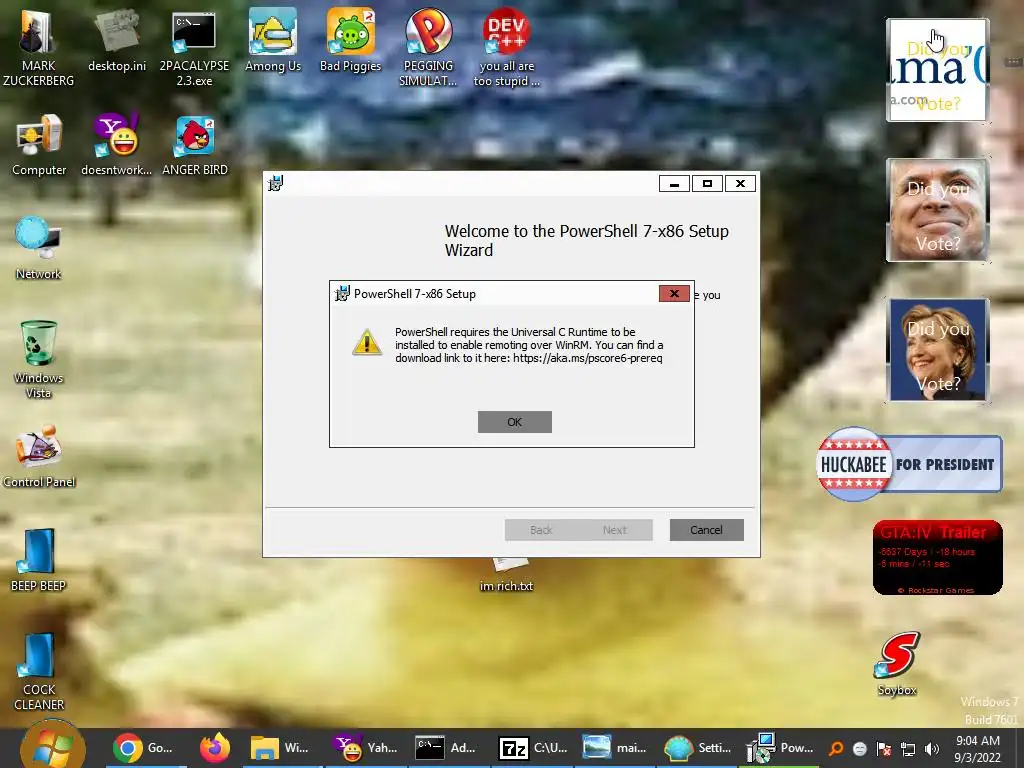Select the im rich.txt file icon
1024x768 pixels.
click(x=507, y=575)
